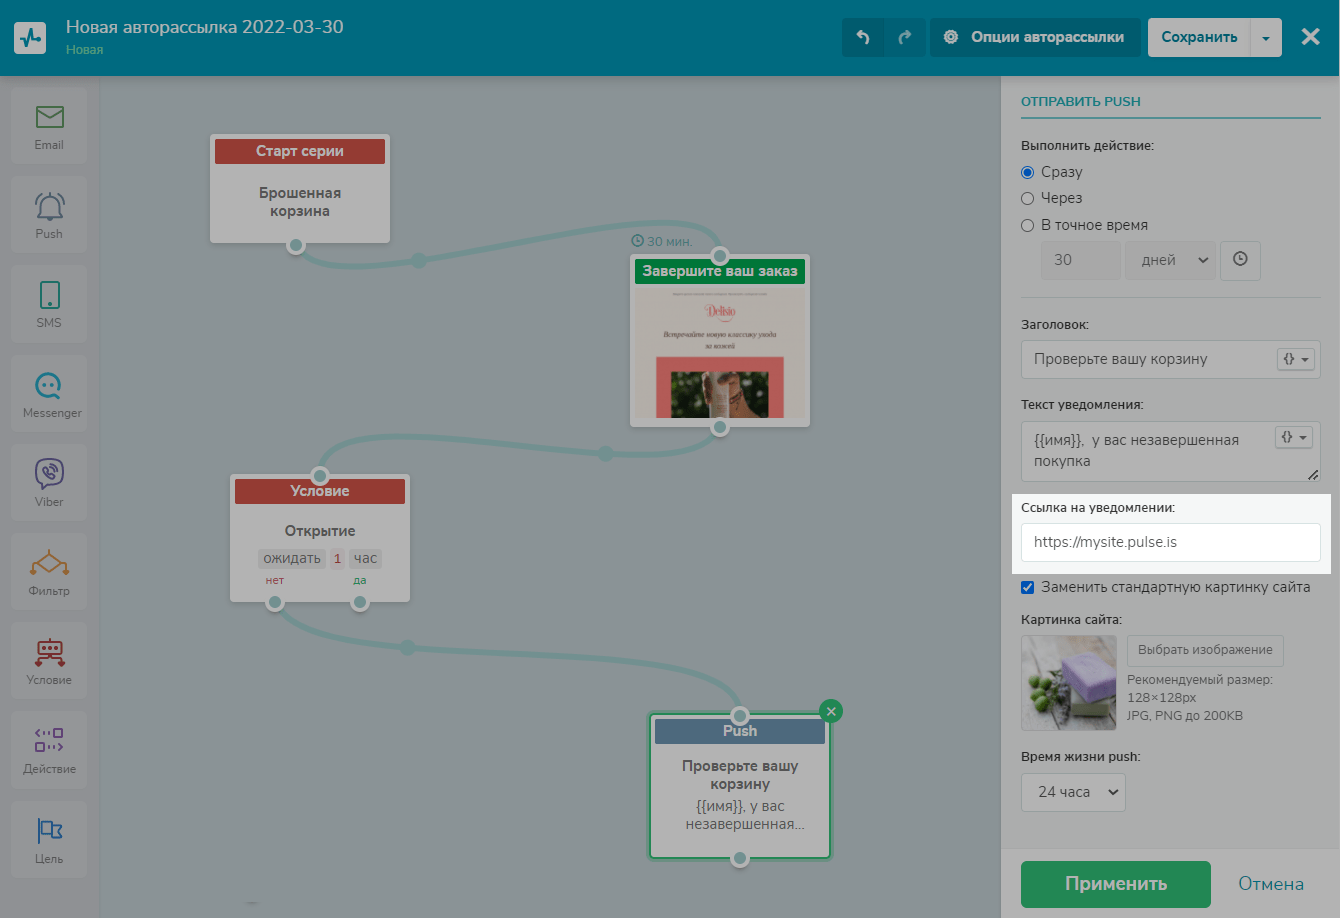Open variables menu in the Заголовок field
Viewport: 1340px width, 918px height.
click(x=1295, y=359)
